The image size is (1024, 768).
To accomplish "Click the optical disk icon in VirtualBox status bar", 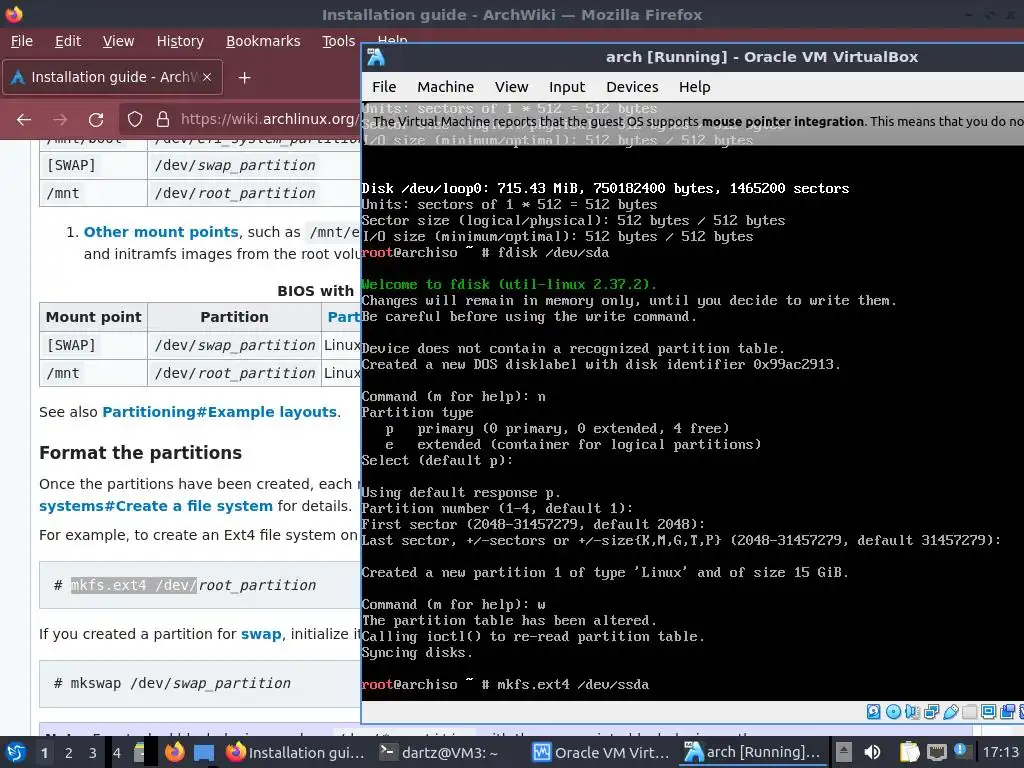I will click(893, 711).
